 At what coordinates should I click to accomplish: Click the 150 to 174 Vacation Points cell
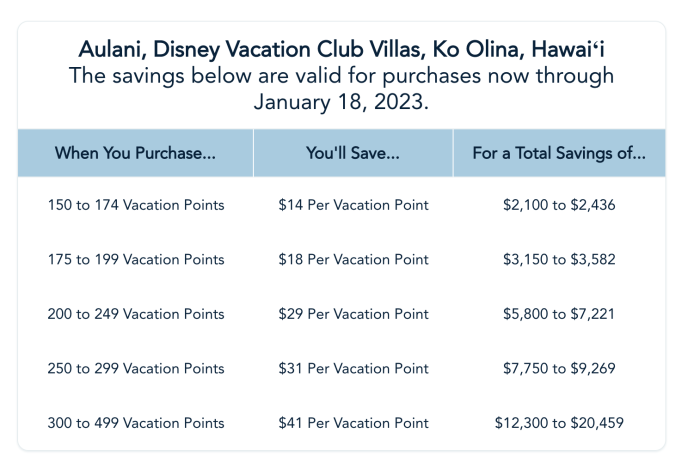point(136,205)
